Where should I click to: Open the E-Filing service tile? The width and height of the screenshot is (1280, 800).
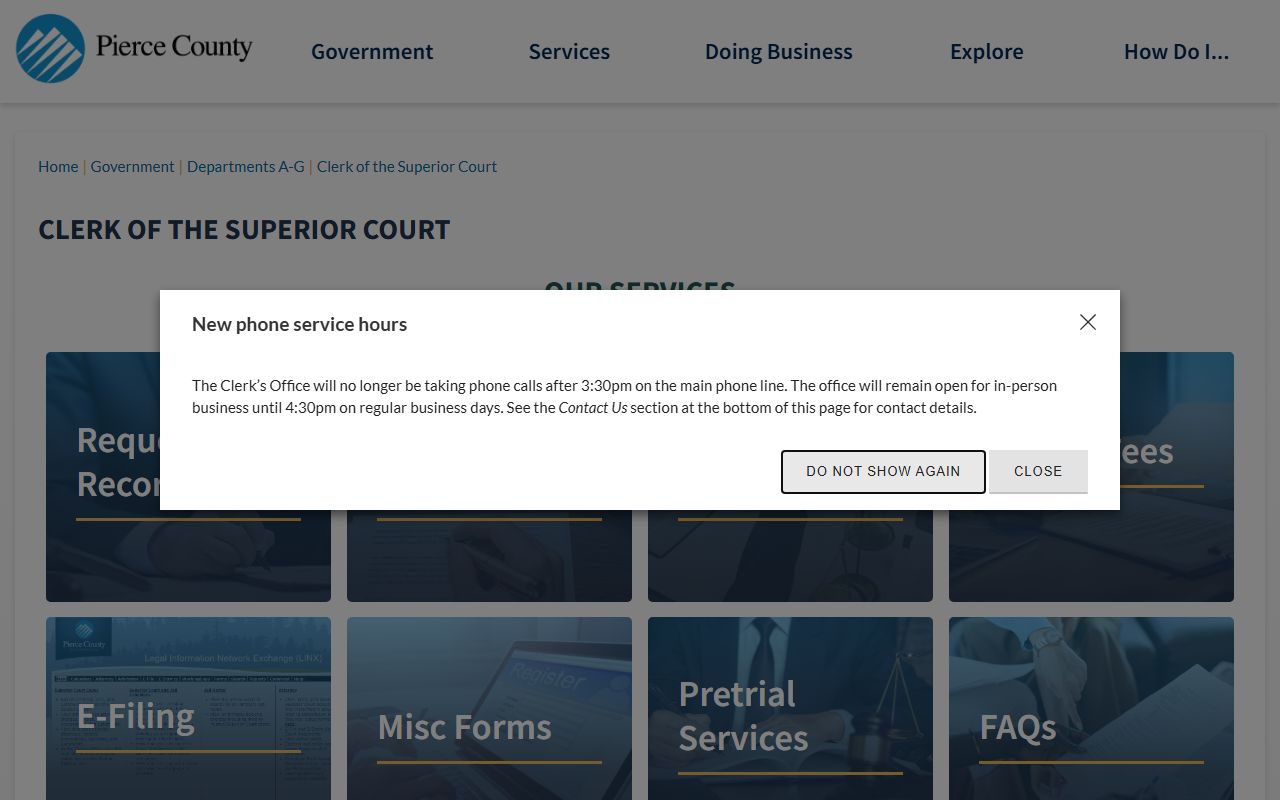pyautogui.click(x=188, y=708)
